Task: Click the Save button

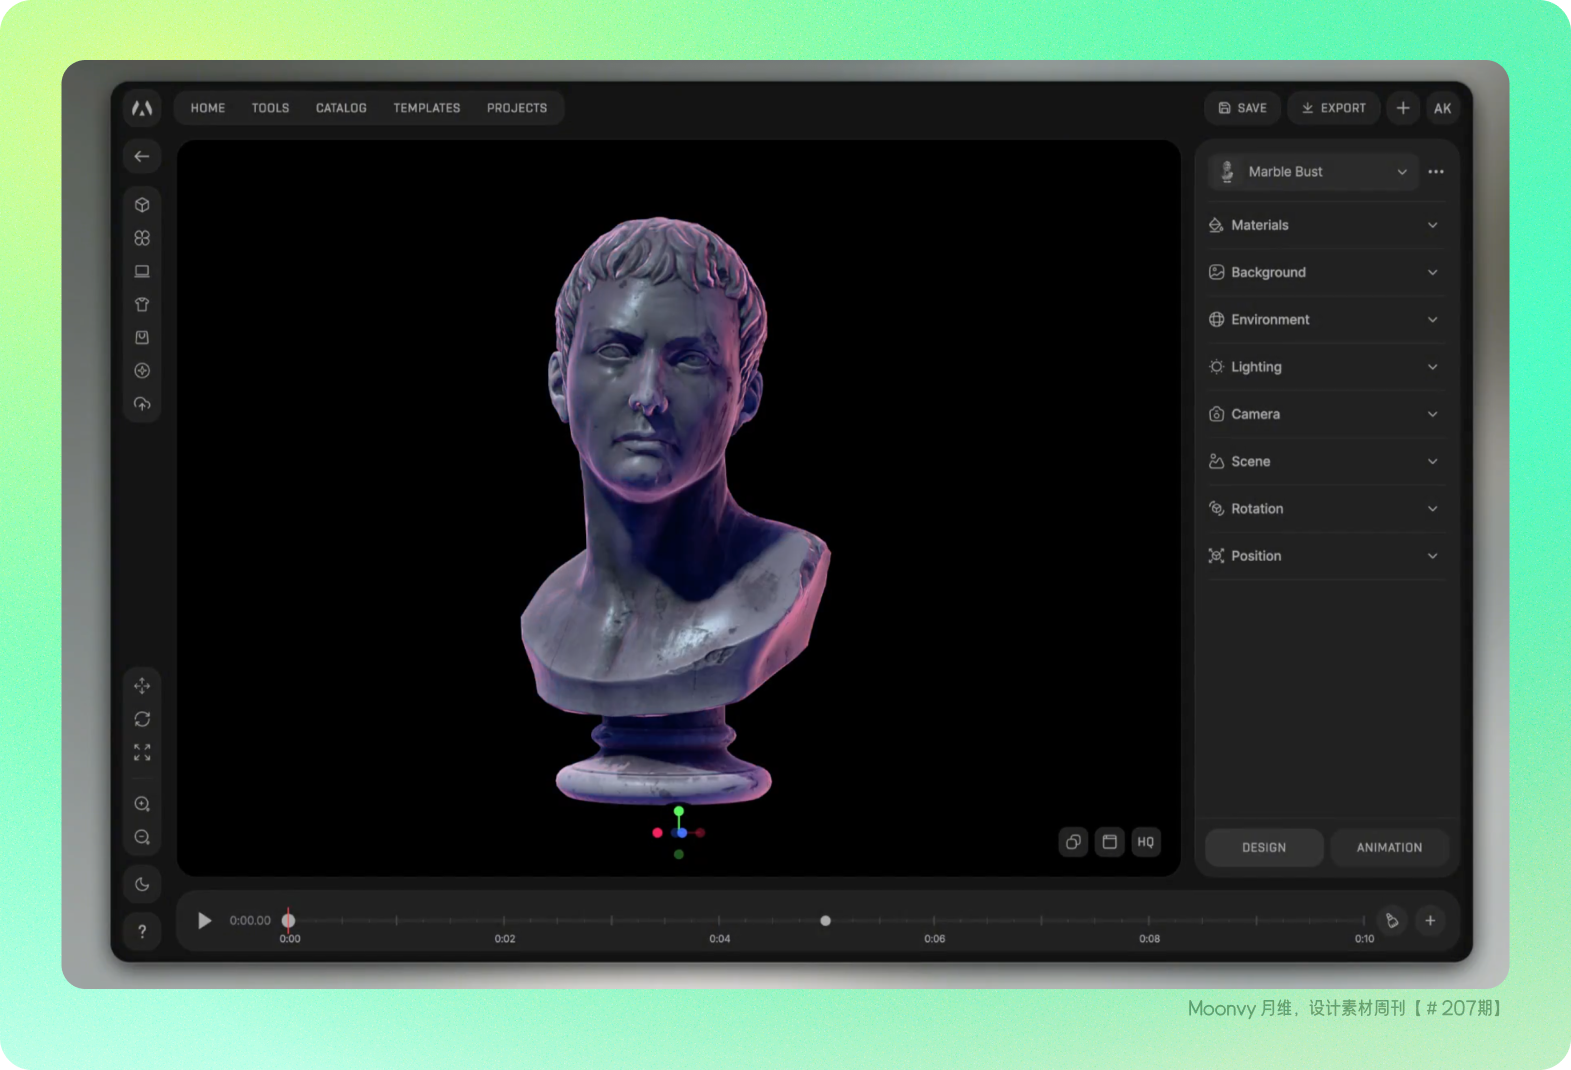Action: 1242,108
